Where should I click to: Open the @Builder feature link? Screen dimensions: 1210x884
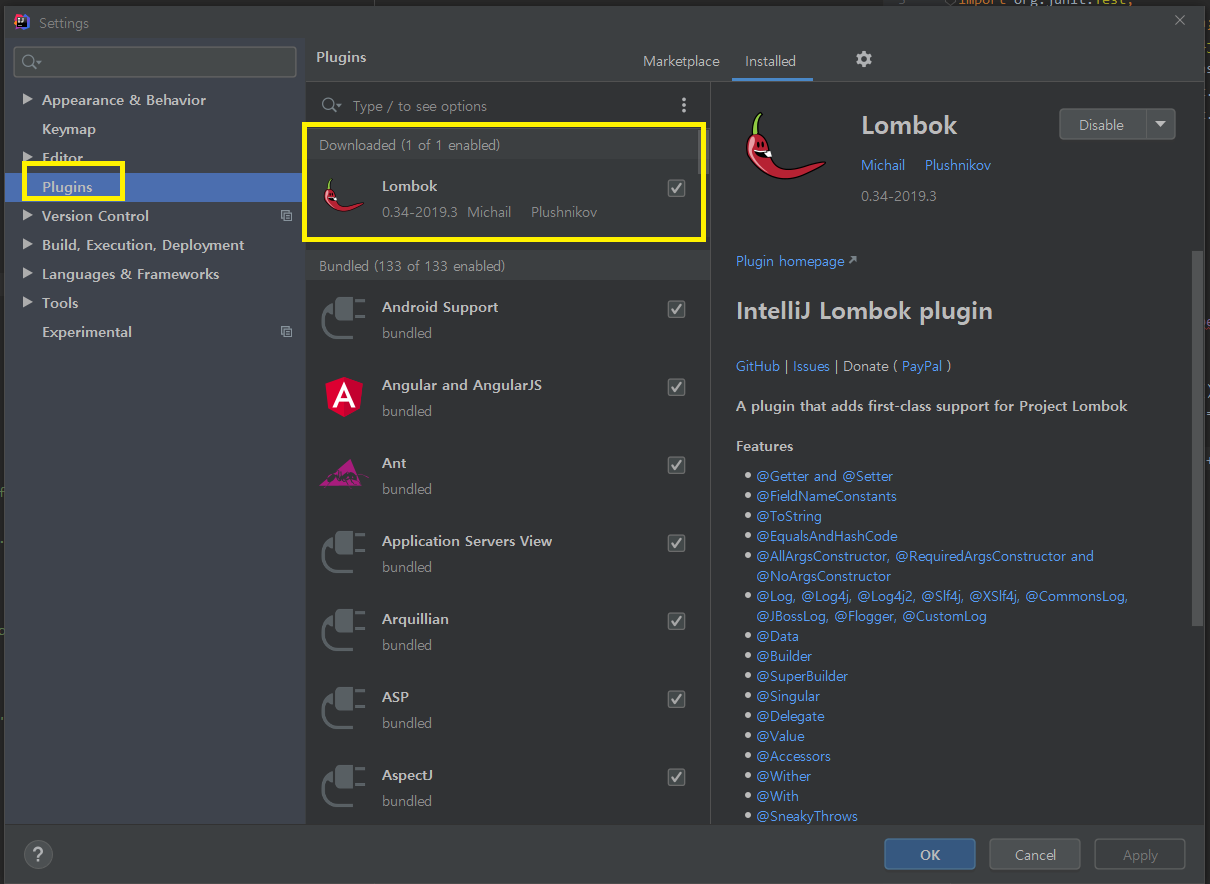(x=784, y=656)
